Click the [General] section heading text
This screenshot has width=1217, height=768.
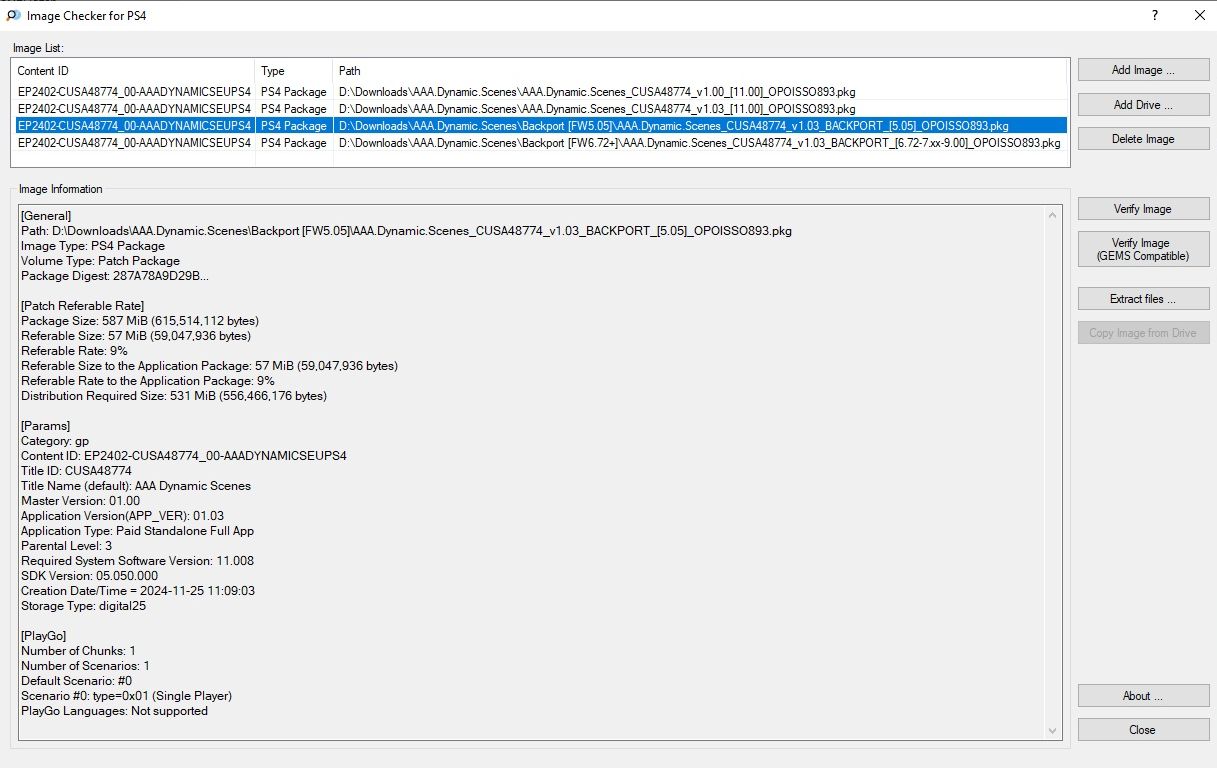click(x=46, y=216)
